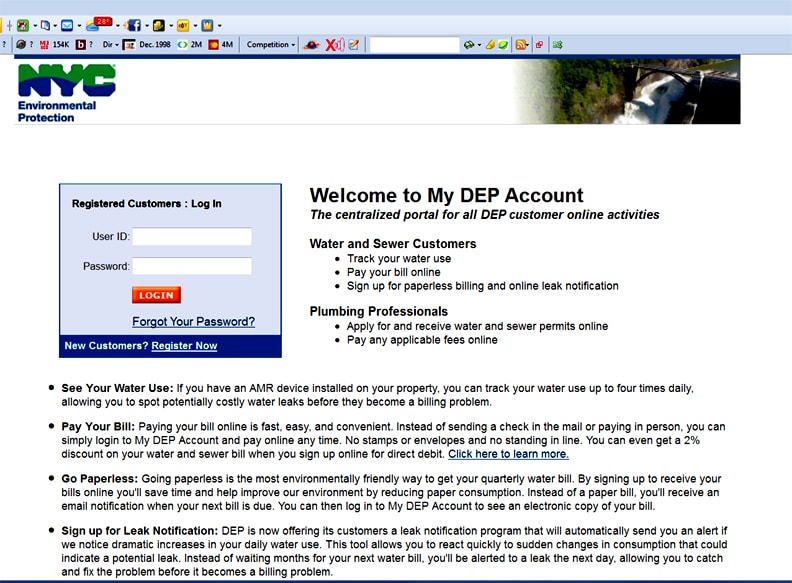Click the blue-green ring icon showing 2M
This screenshot has height=583, width=792.
click(x=182, y=44)
